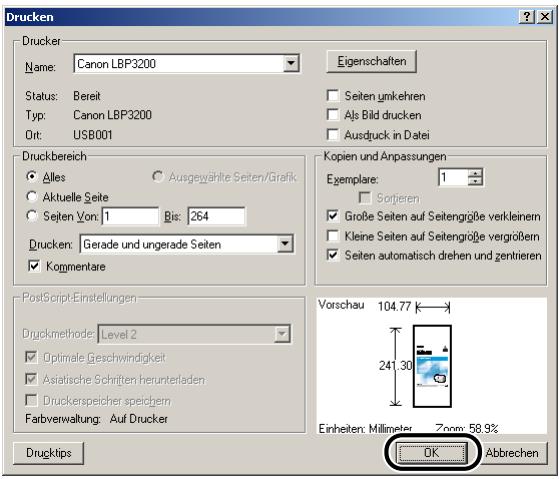Select Aktuelle Seite radio button
This screenshot has height=479, width=559.
[32, 196]
